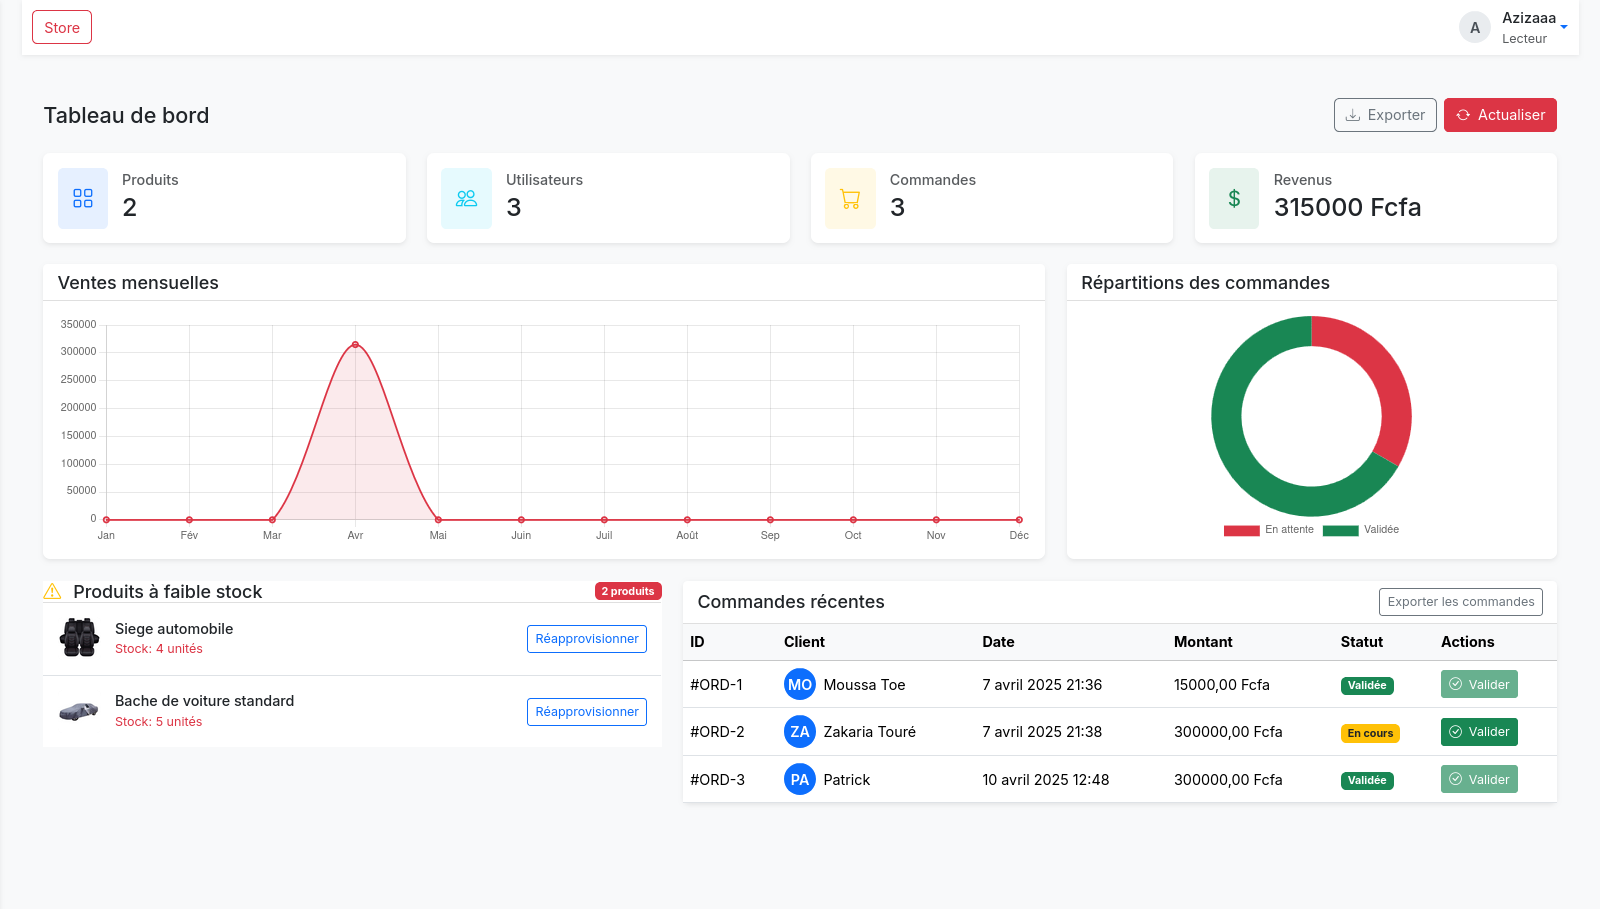The width and height of the screenshot is (1600, 909).
Task: Click the Moussa Toe MO avatar
Action: 799,685
